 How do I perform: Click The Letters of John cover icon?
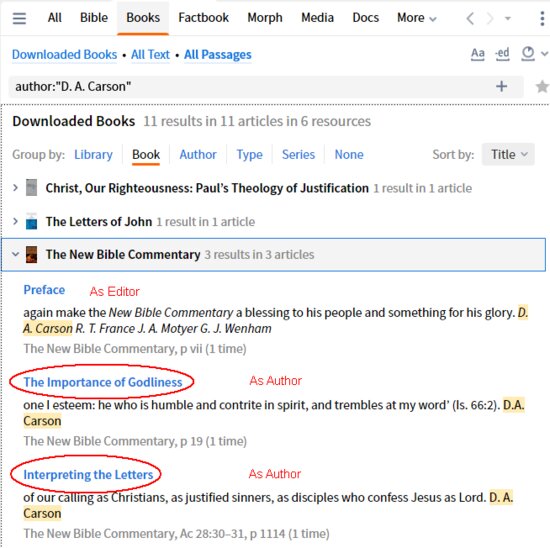pyautogui.click(x=32, y=221)
